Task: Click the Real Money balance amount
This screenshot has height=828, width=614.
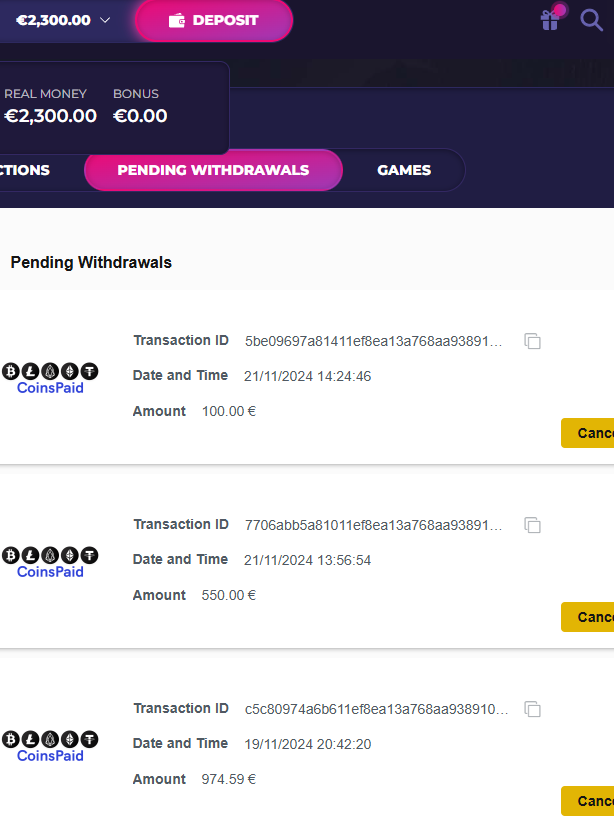Action: pyautogui.click(x=50, y=116)
